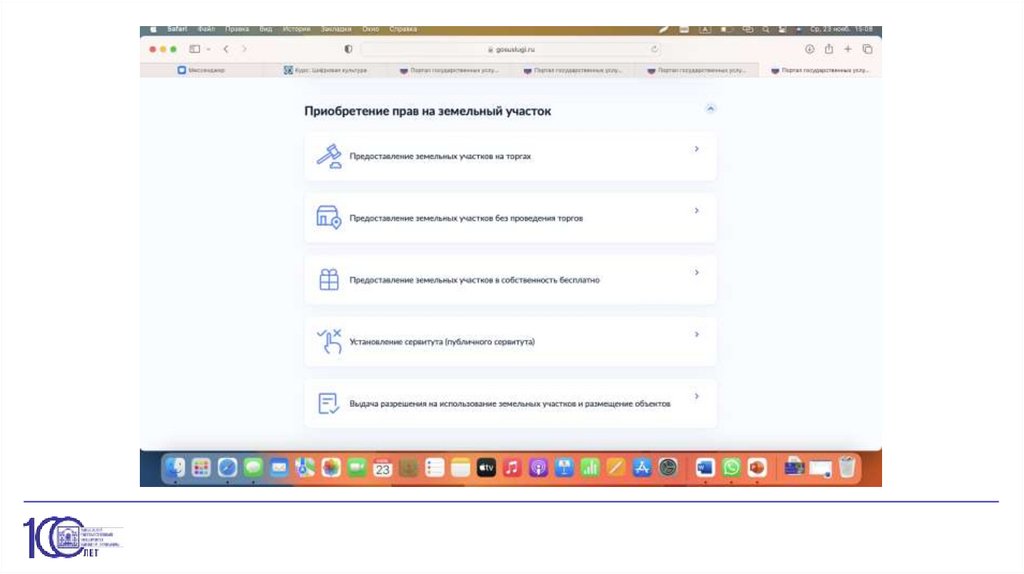Expand arrow for 'Установление сервитута' row
Viewport: 1024px width, 574px height.
coord(697,334)
